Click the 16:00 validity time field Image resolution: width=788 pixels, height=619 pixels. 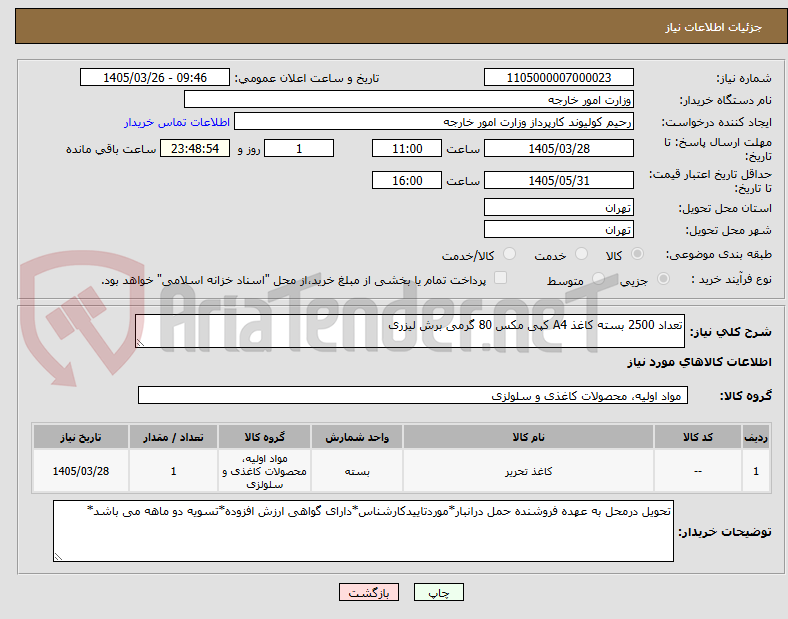pos(407,180)
